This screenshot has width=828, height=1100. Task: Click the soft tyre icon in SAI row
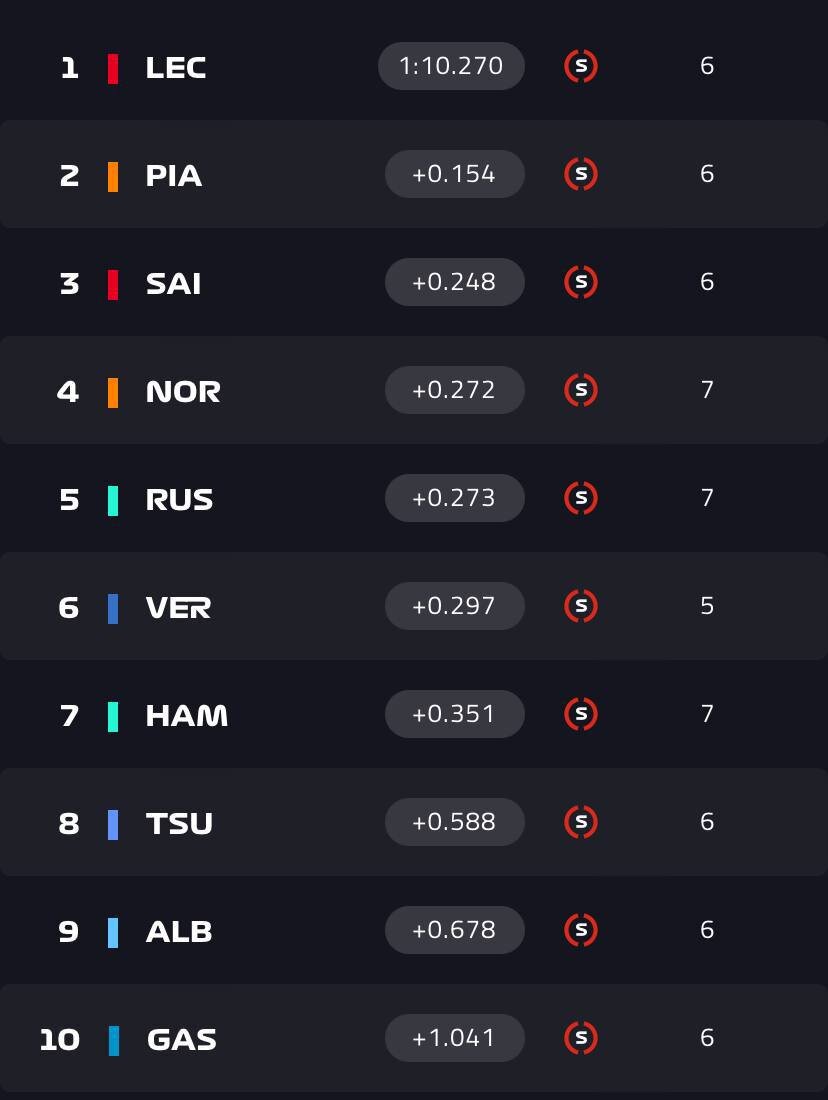pos(581,283)
